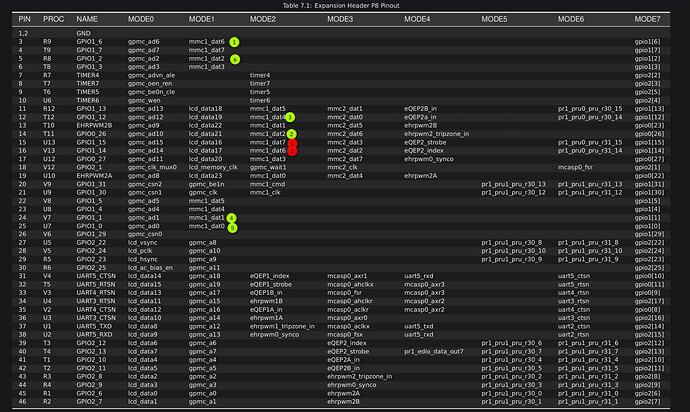The image size is (690, 412).
Task: Click the MODE0 column header
Action: 141,19
